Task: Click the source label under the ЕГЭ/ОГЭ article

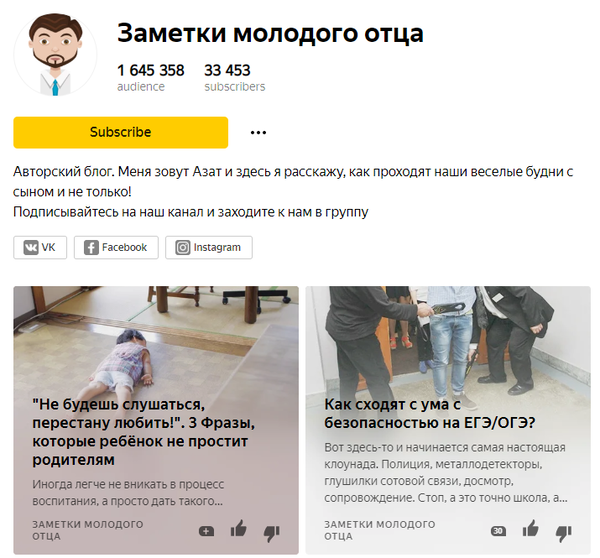Action: 380,530
